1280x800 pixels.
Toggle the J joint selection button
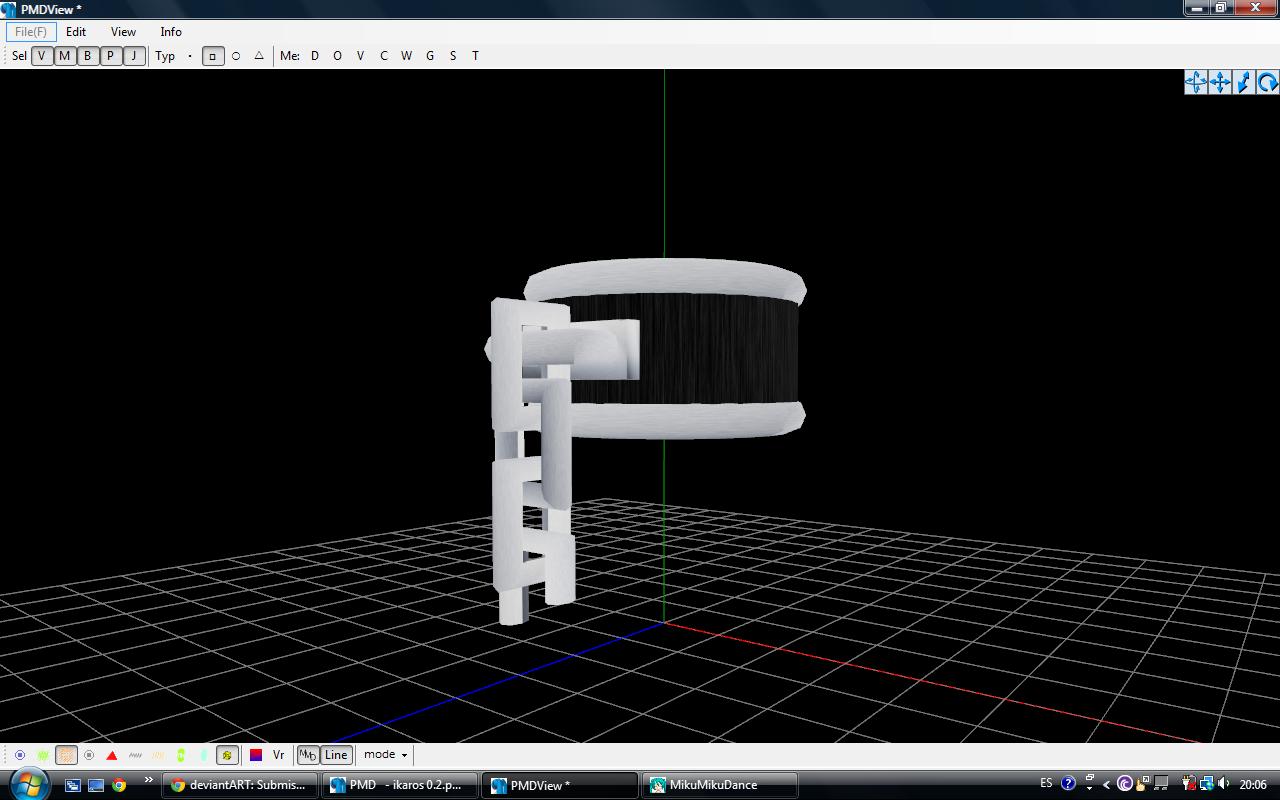click(134, 56)
